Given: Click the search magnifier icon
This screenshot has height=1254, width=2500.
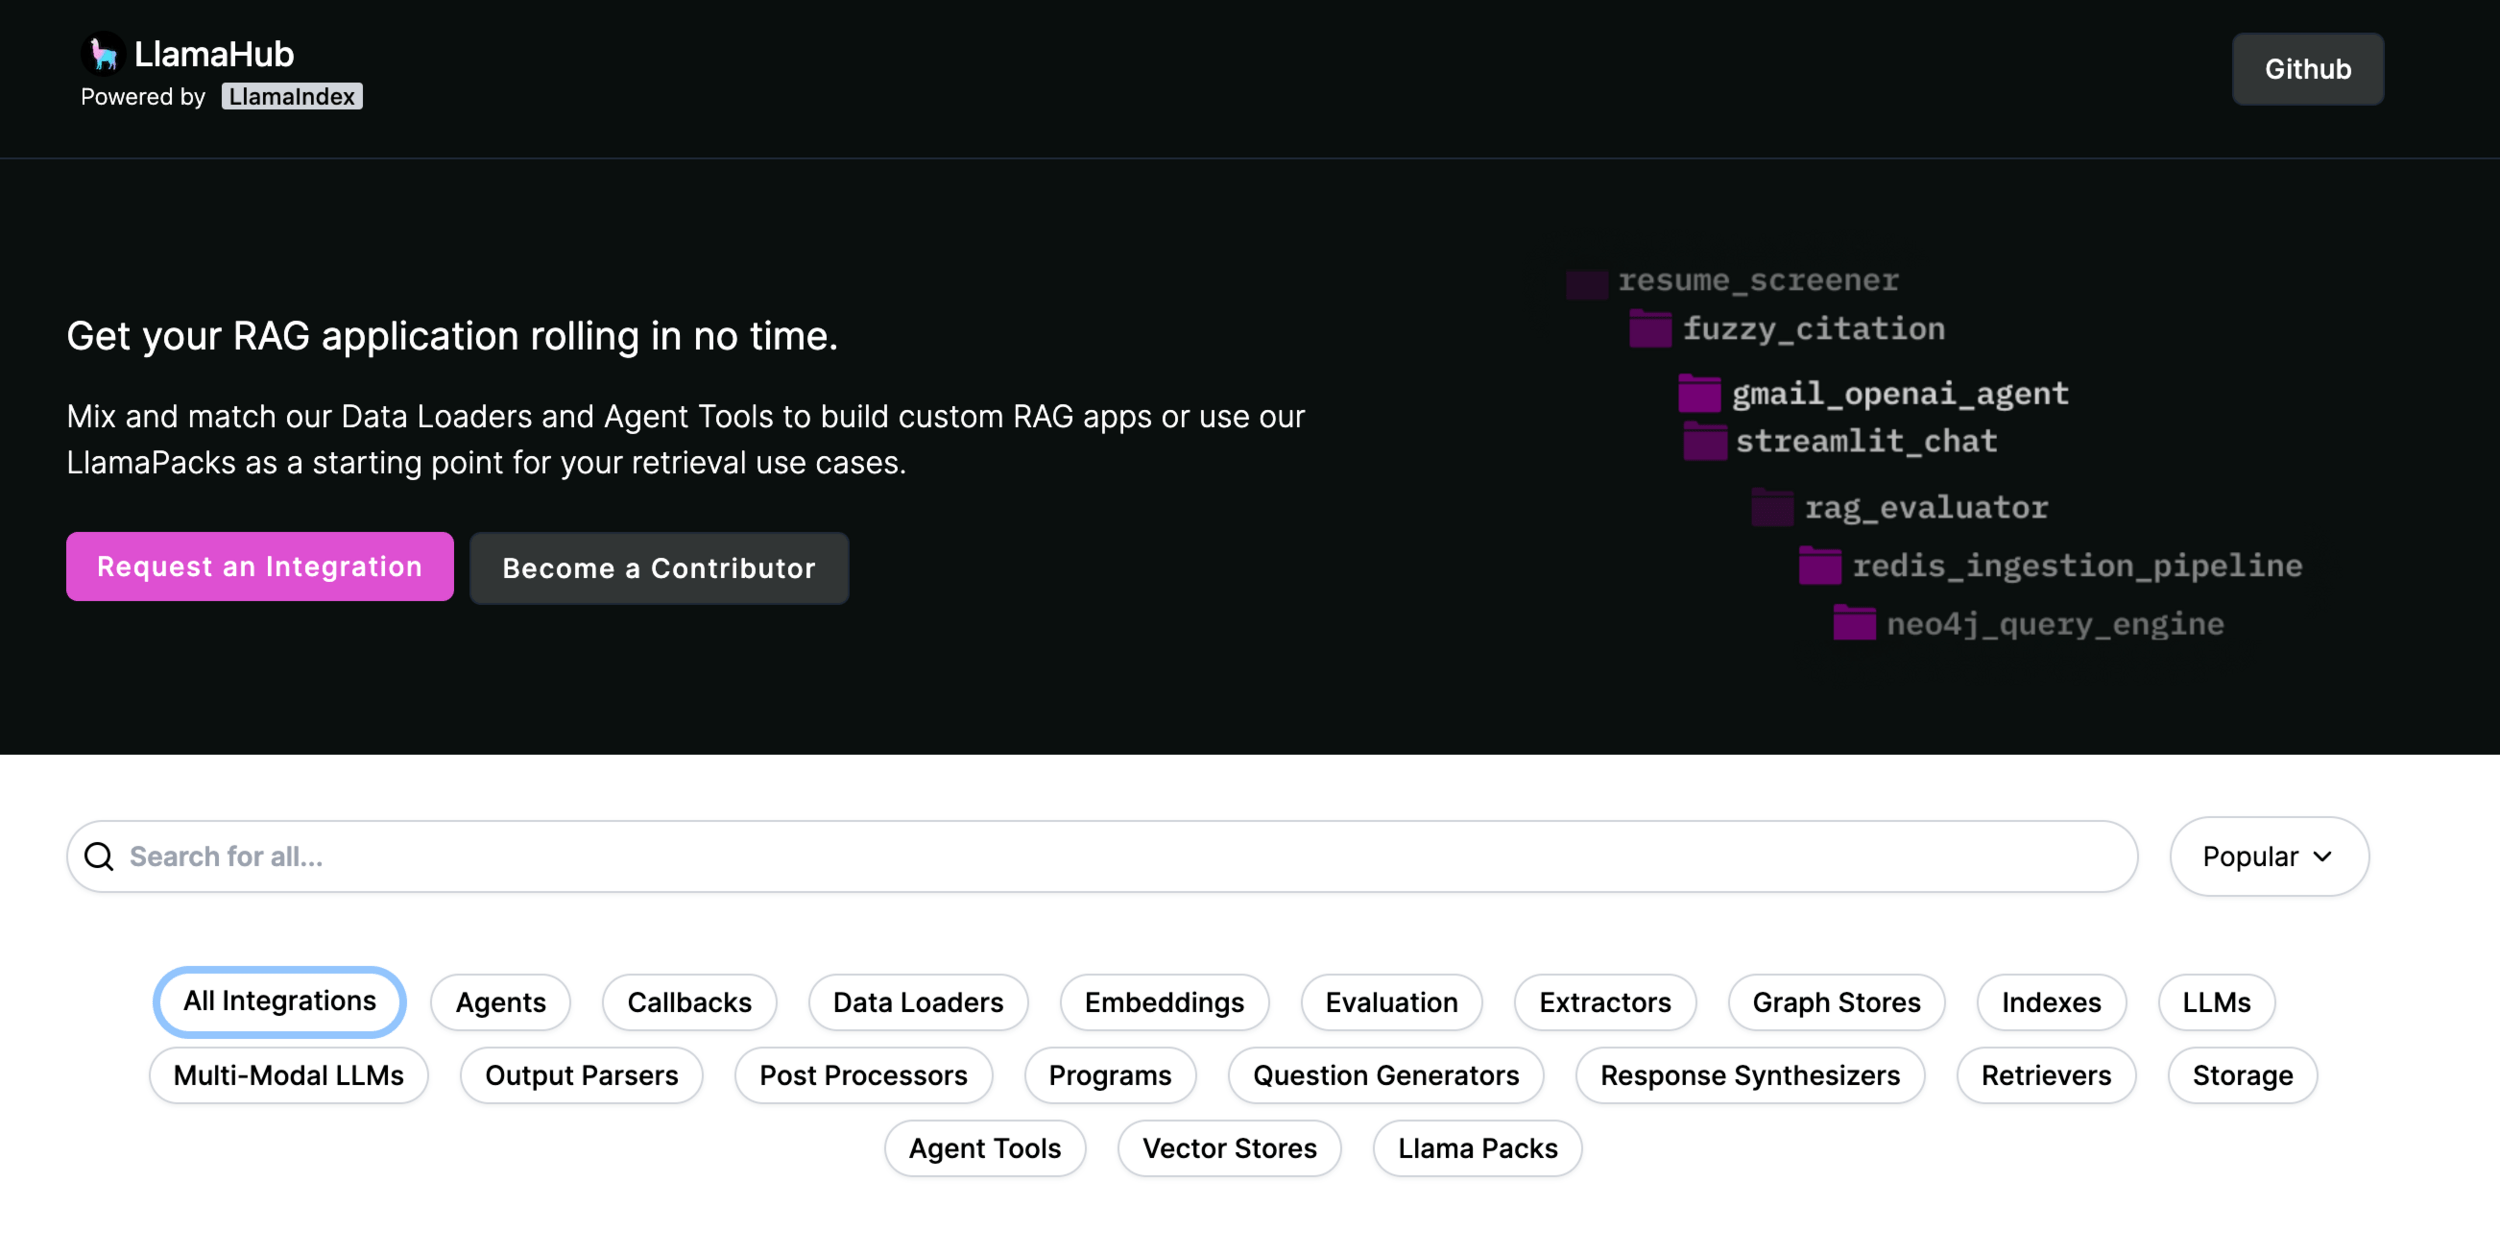Looking at the screenshot, I should 99,857.
